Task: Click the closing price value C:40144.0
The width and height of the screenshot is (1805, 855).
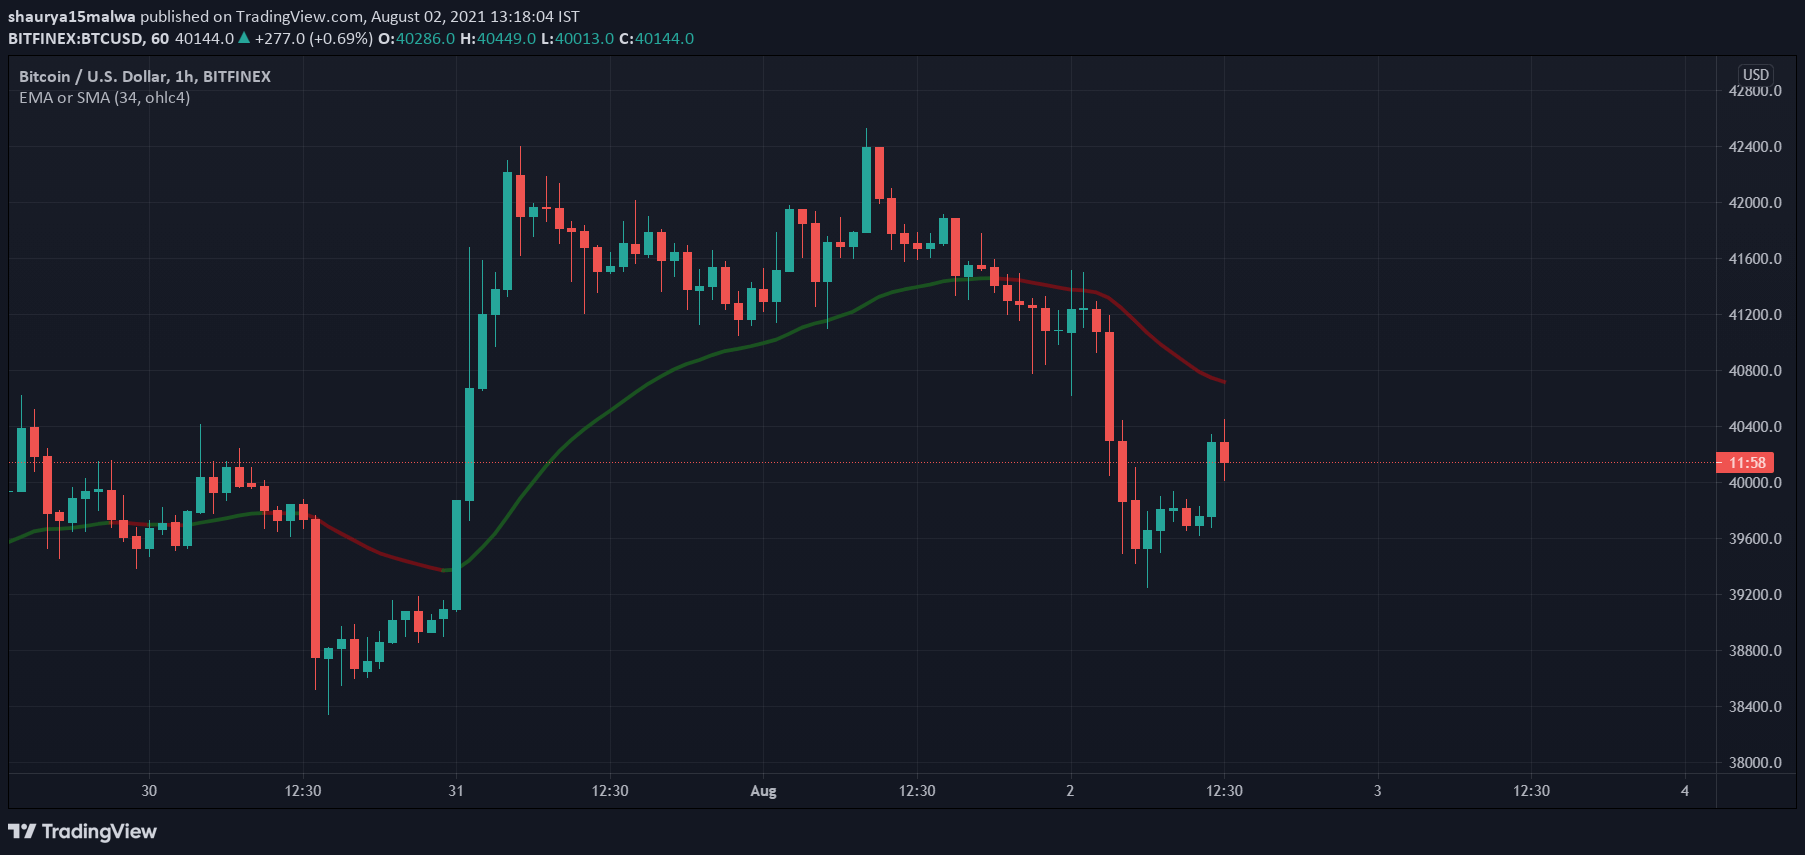Action: click(x=656, y=38)
